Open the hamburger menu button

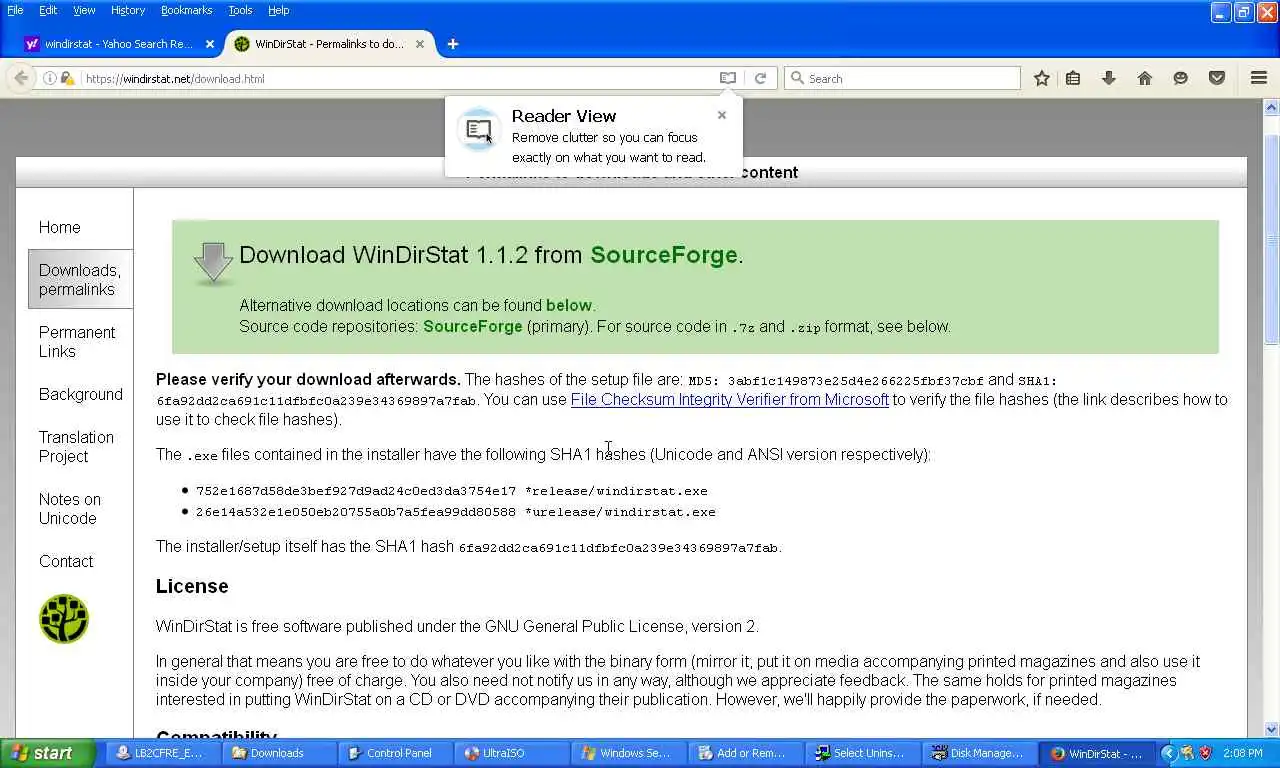pyautogui.click(x=1259, y=78)
